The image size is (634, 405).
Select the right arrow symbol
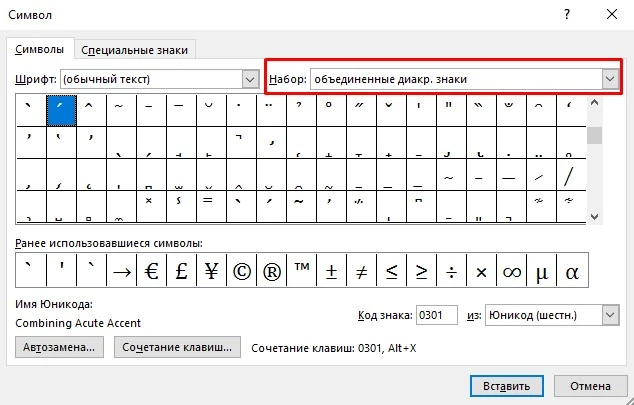pyautogui.click(x=121, y=271)
